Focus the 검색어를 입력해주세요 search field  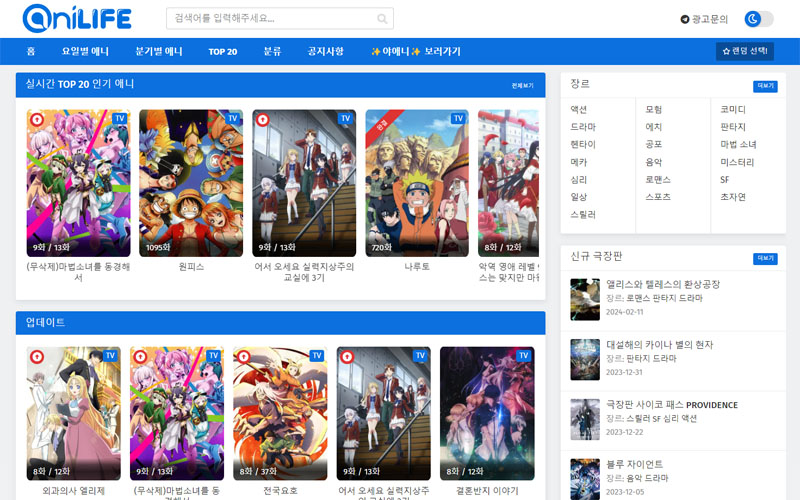point(280,18)
